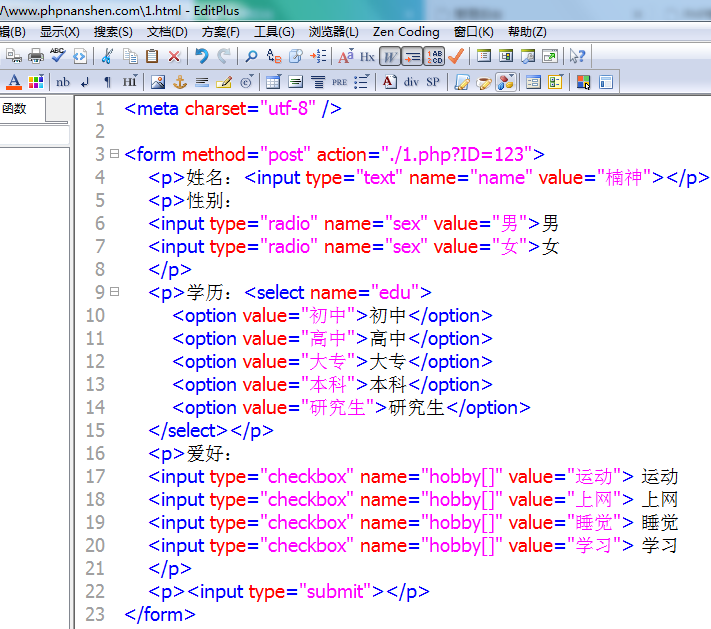The image size is (711, 629).
Task: Open the Aa font size dropdown
Action: point(346,56)
